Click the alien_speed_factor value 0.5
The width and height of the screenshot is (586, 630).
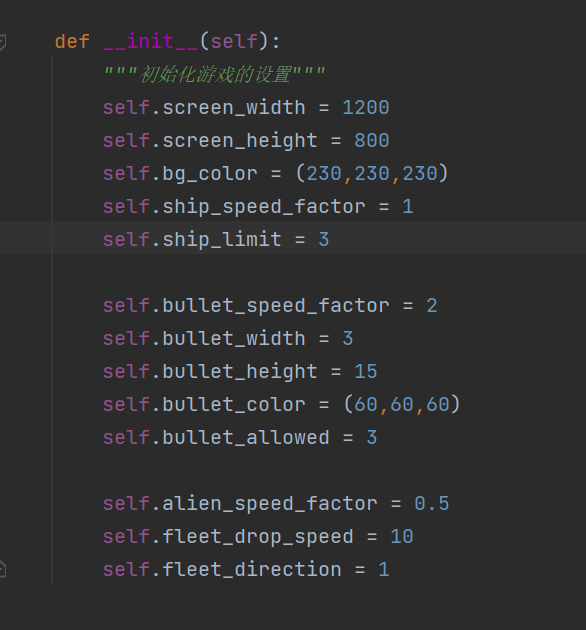[x=432, y=503]
